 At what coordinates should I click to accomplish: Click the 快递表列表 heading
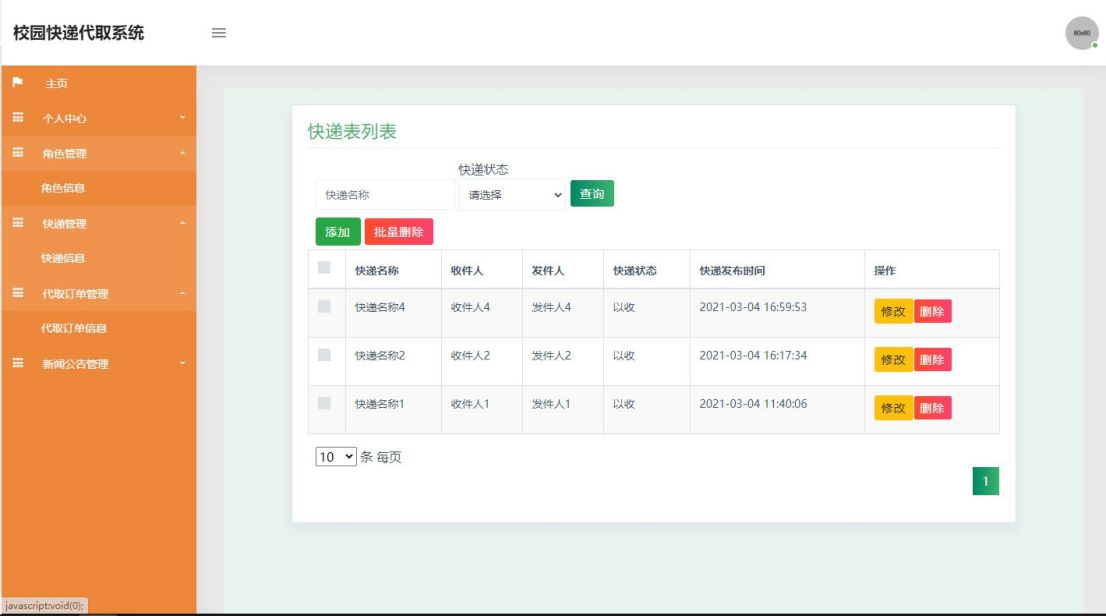352,131
